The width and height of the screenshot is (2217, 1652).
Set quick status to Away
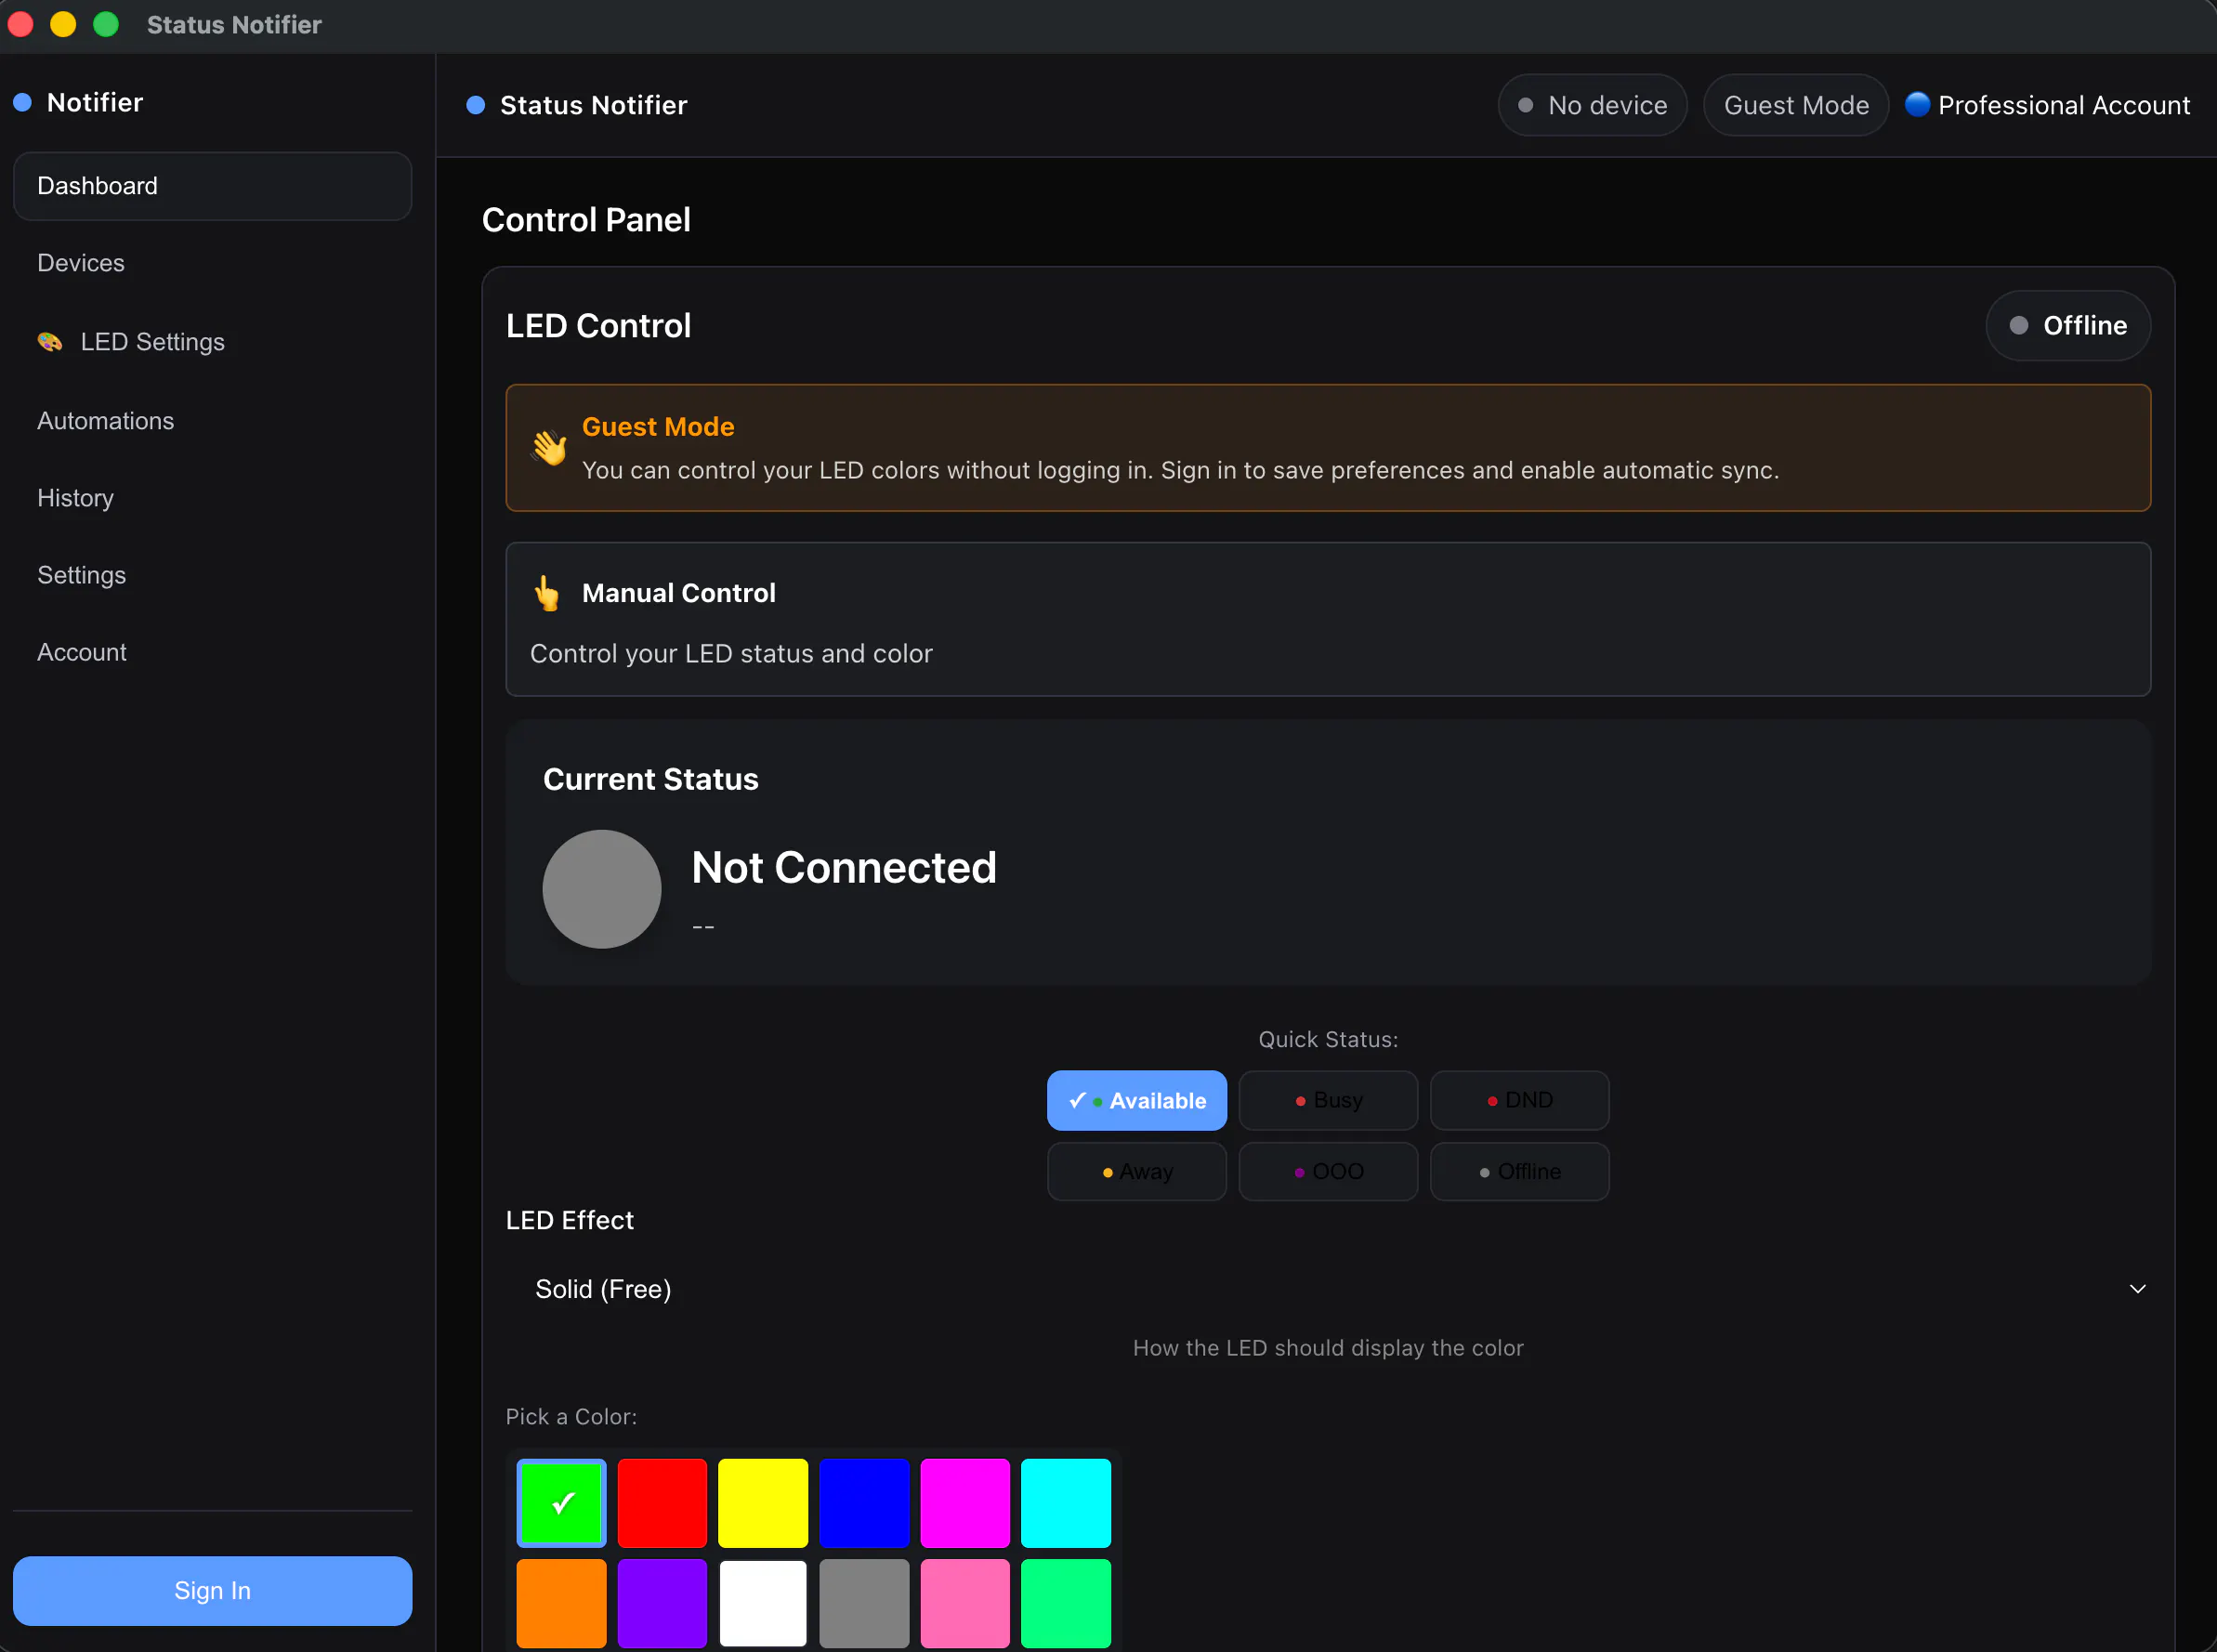pos(1136,1171)
